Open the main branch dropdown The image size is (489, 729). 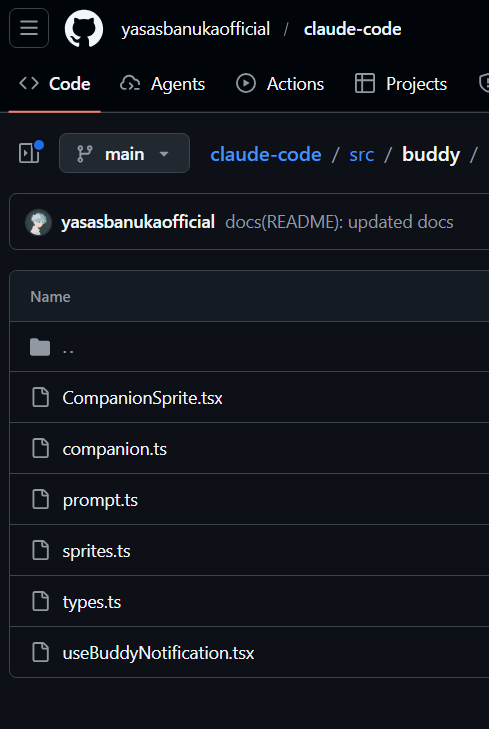point(124,153)
